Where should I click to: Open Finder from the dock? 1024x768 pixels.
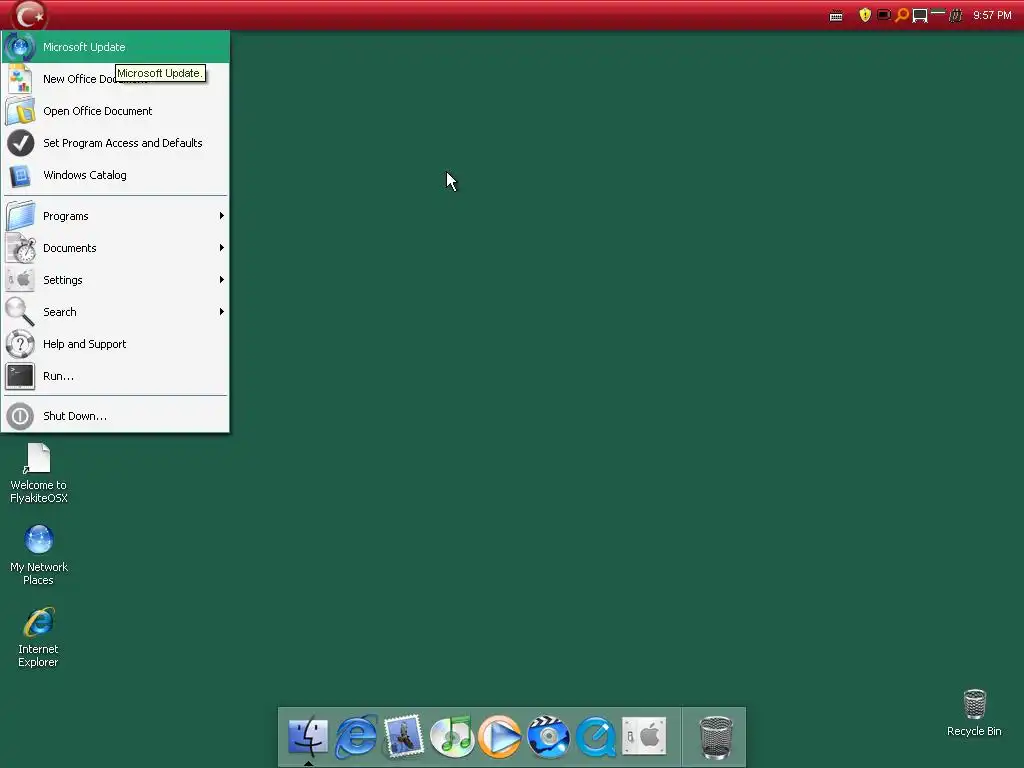[x=308, y=736]
